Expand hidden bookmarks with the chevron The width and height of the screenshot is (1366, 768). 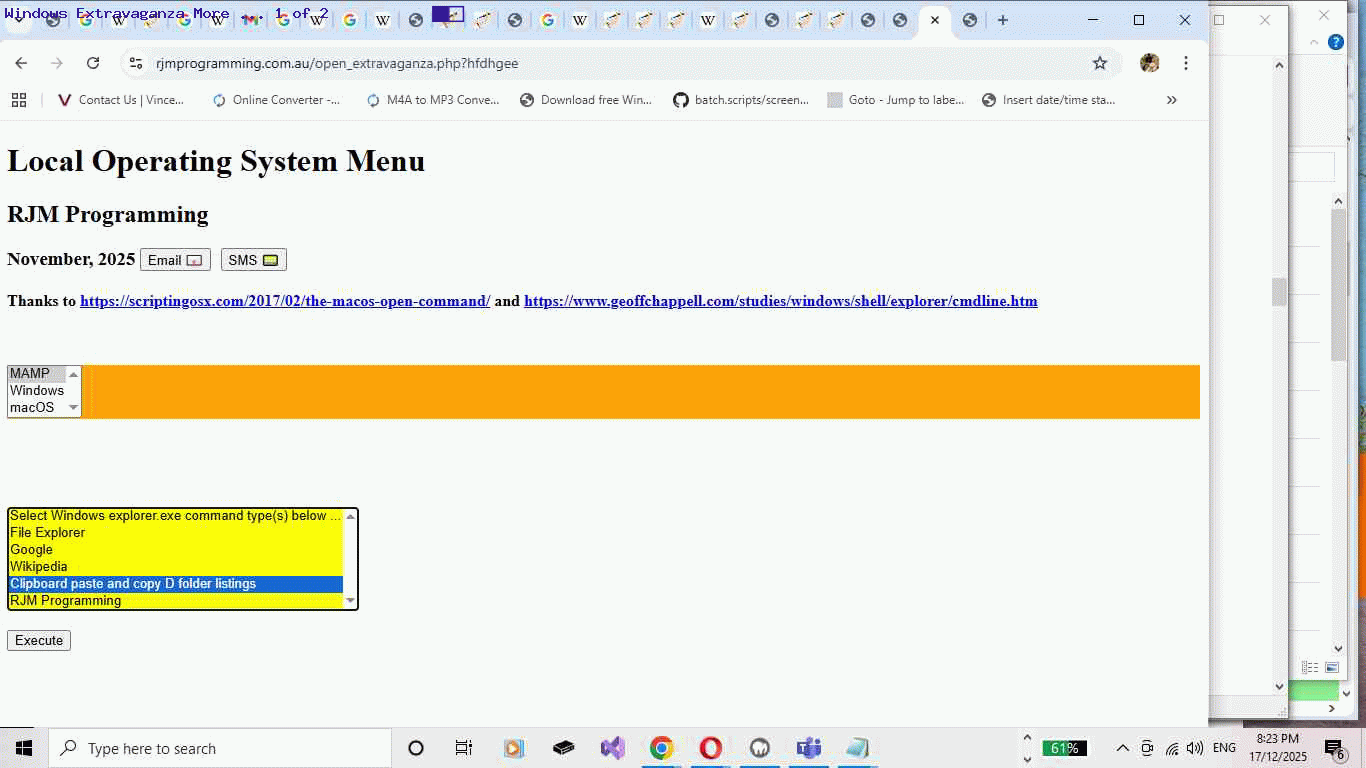click(1171, 99)
